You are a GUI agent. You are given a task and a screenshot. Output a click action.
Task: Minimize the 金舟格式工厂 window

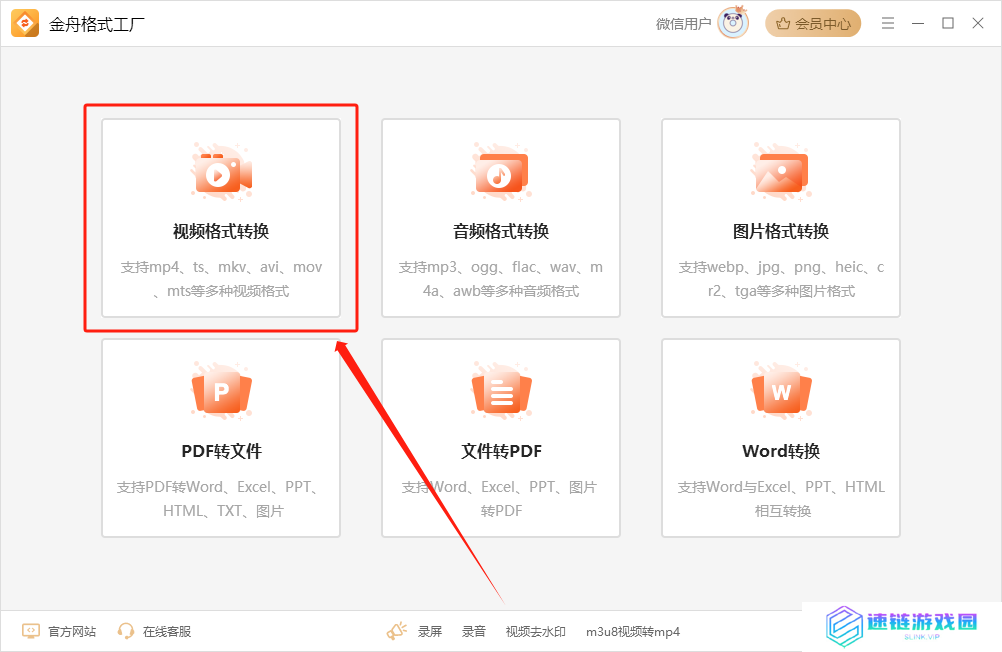pyautogui.click(x=918, y=24)
